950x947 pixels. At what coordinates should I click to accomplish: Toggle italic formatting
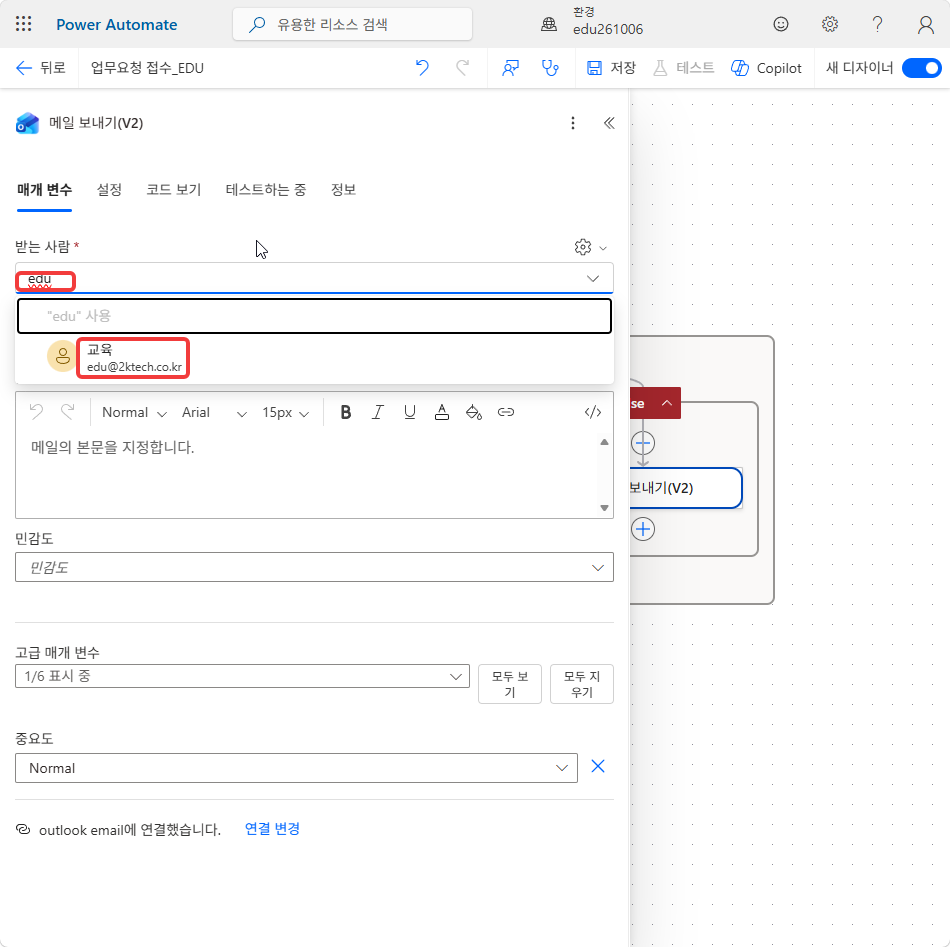coord(377,413)
